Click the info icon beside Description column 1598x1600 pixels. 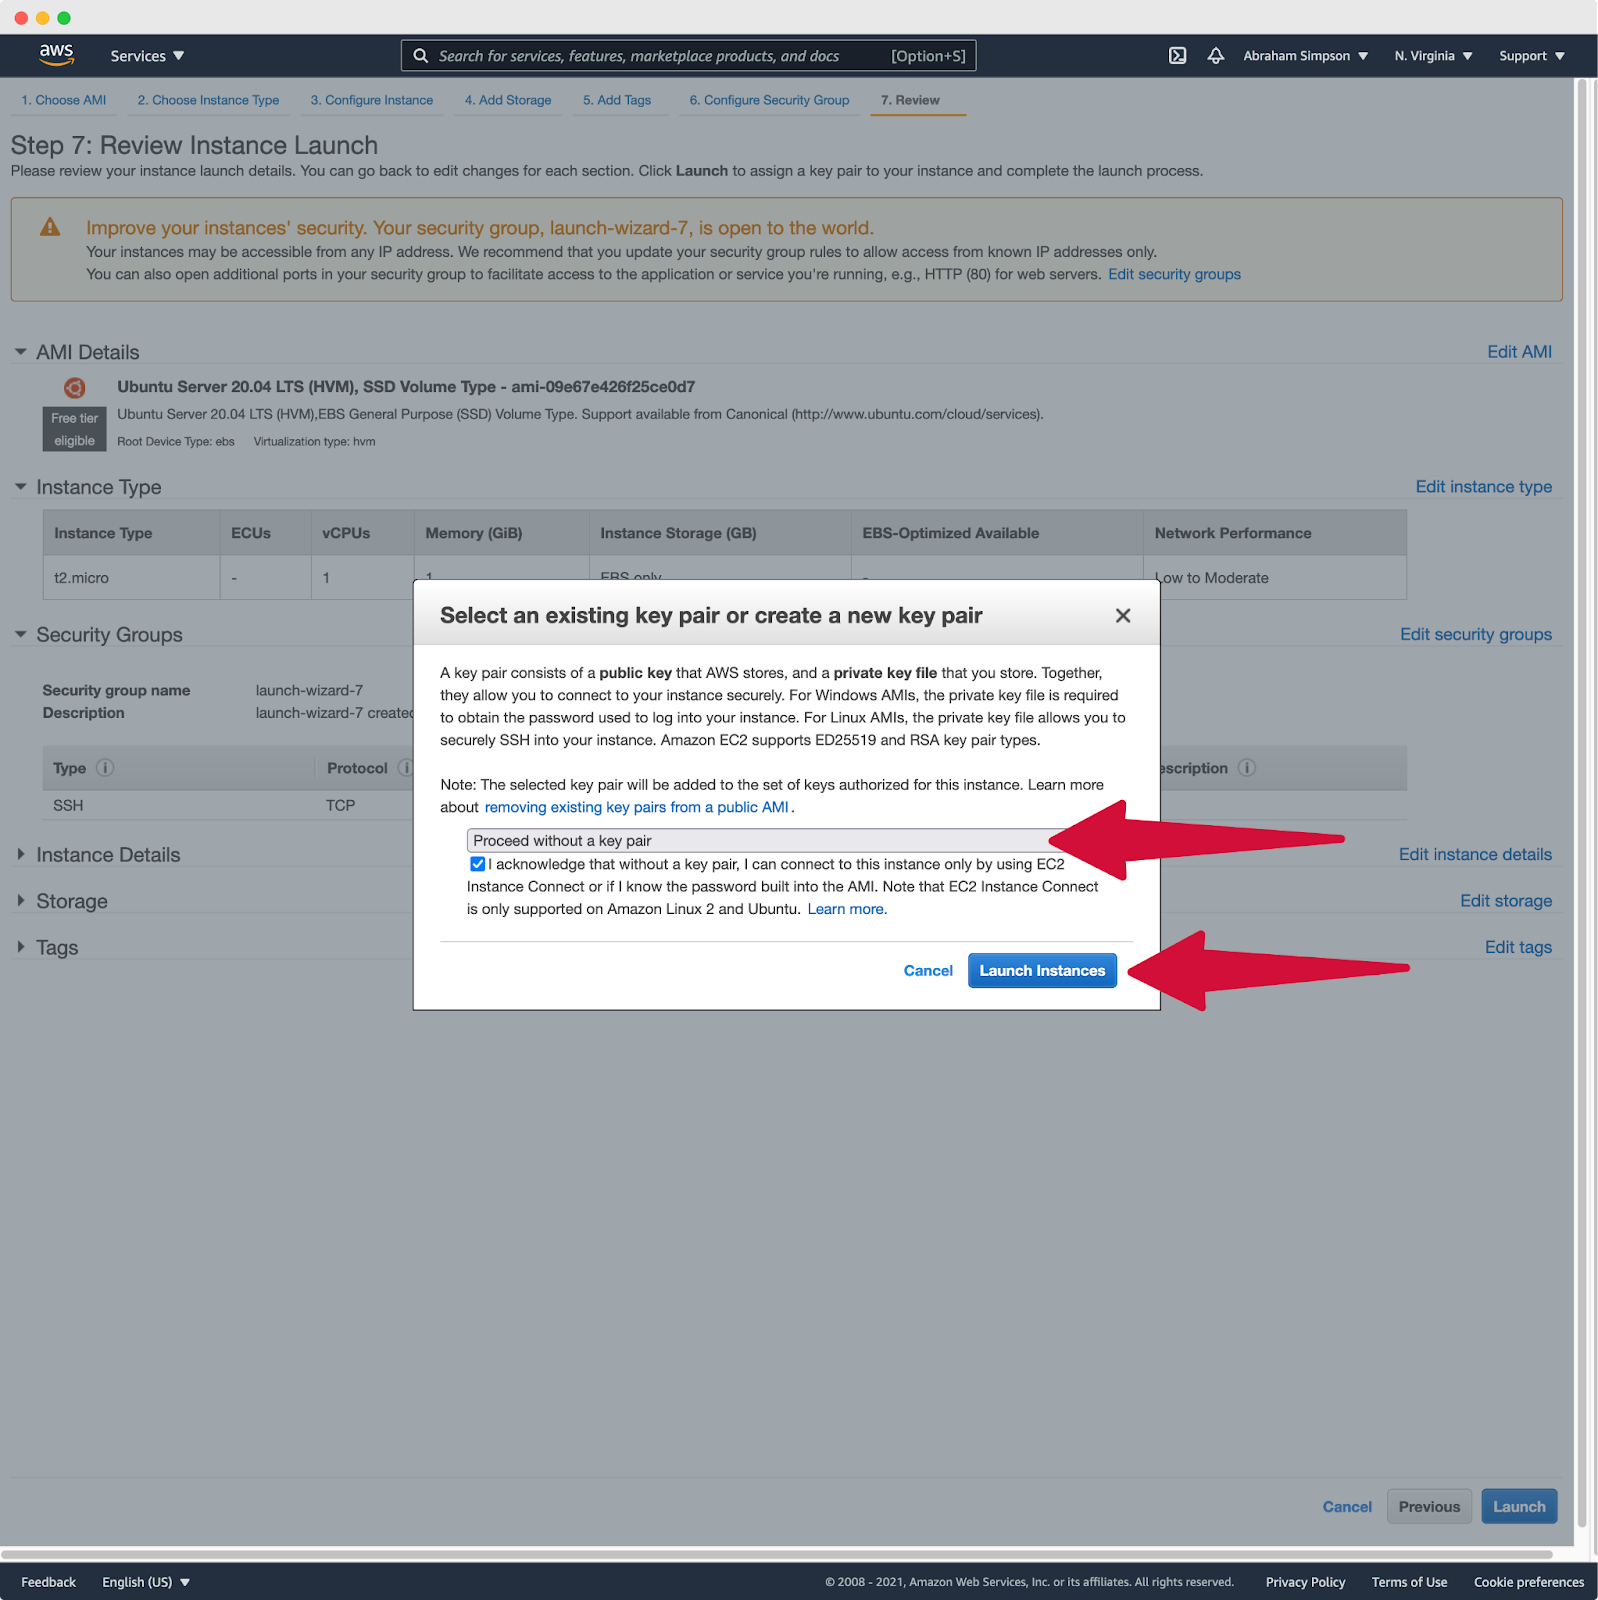[1247, 768]
